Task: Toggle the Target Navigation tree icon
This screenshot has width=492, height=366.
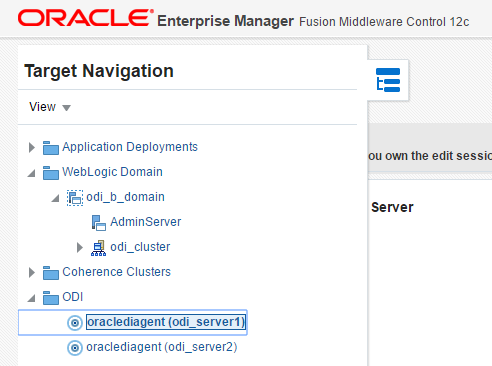Action: coord(388,80)
